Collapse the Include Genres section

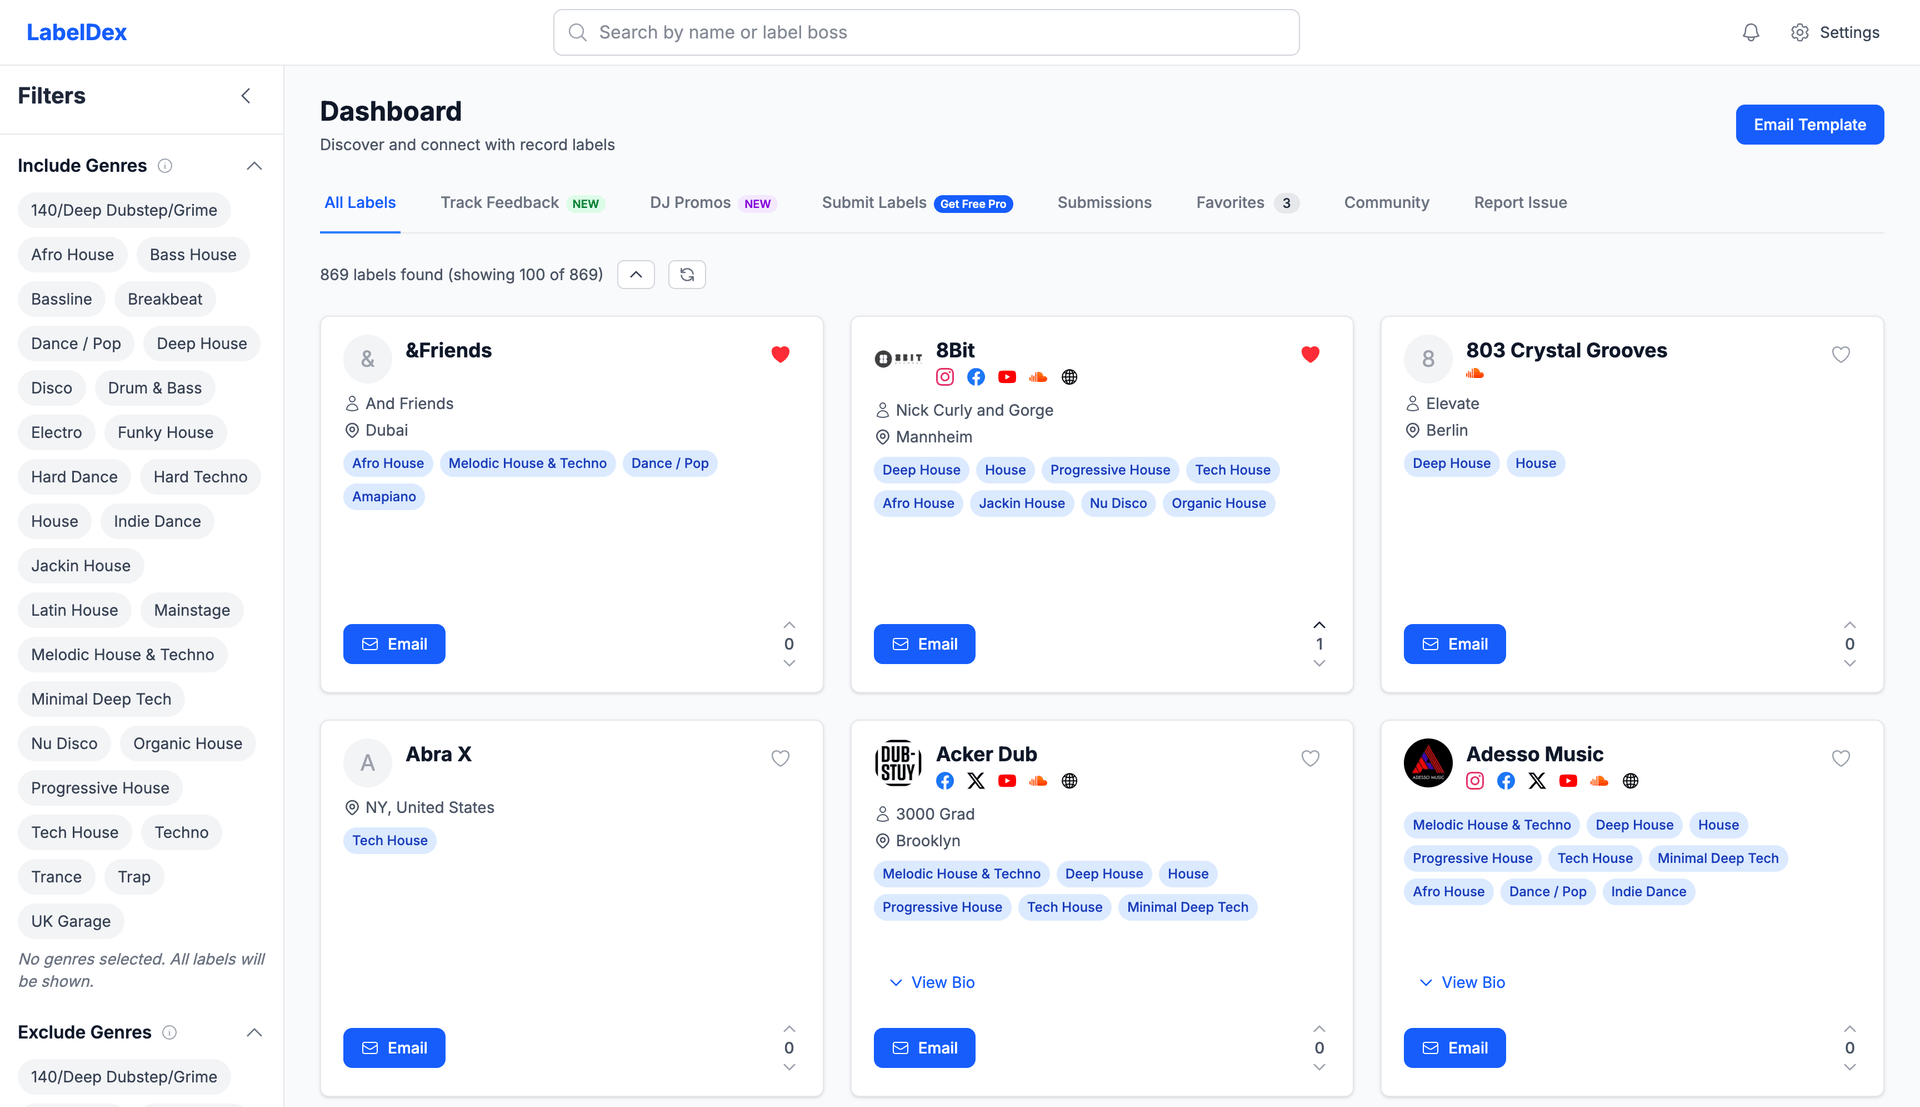(x=254, y=165)
